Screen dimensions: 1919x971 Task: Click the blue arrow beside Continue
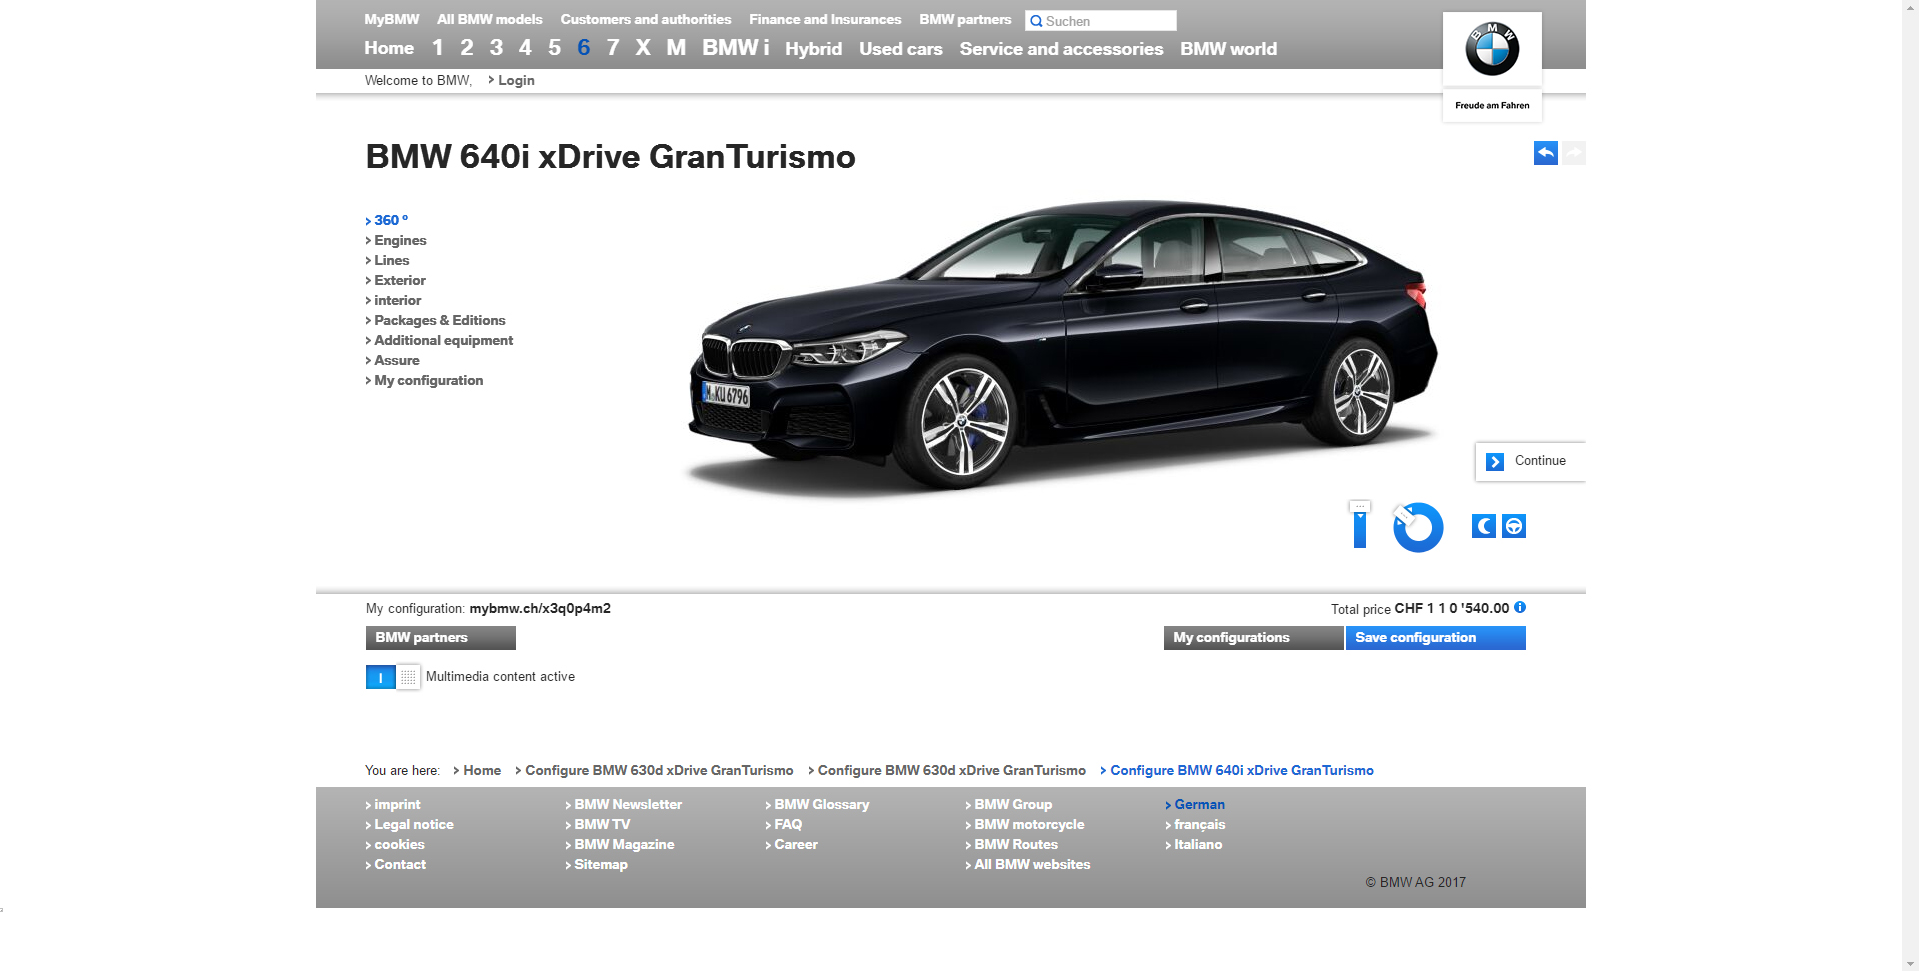(x=1495, y=461)
